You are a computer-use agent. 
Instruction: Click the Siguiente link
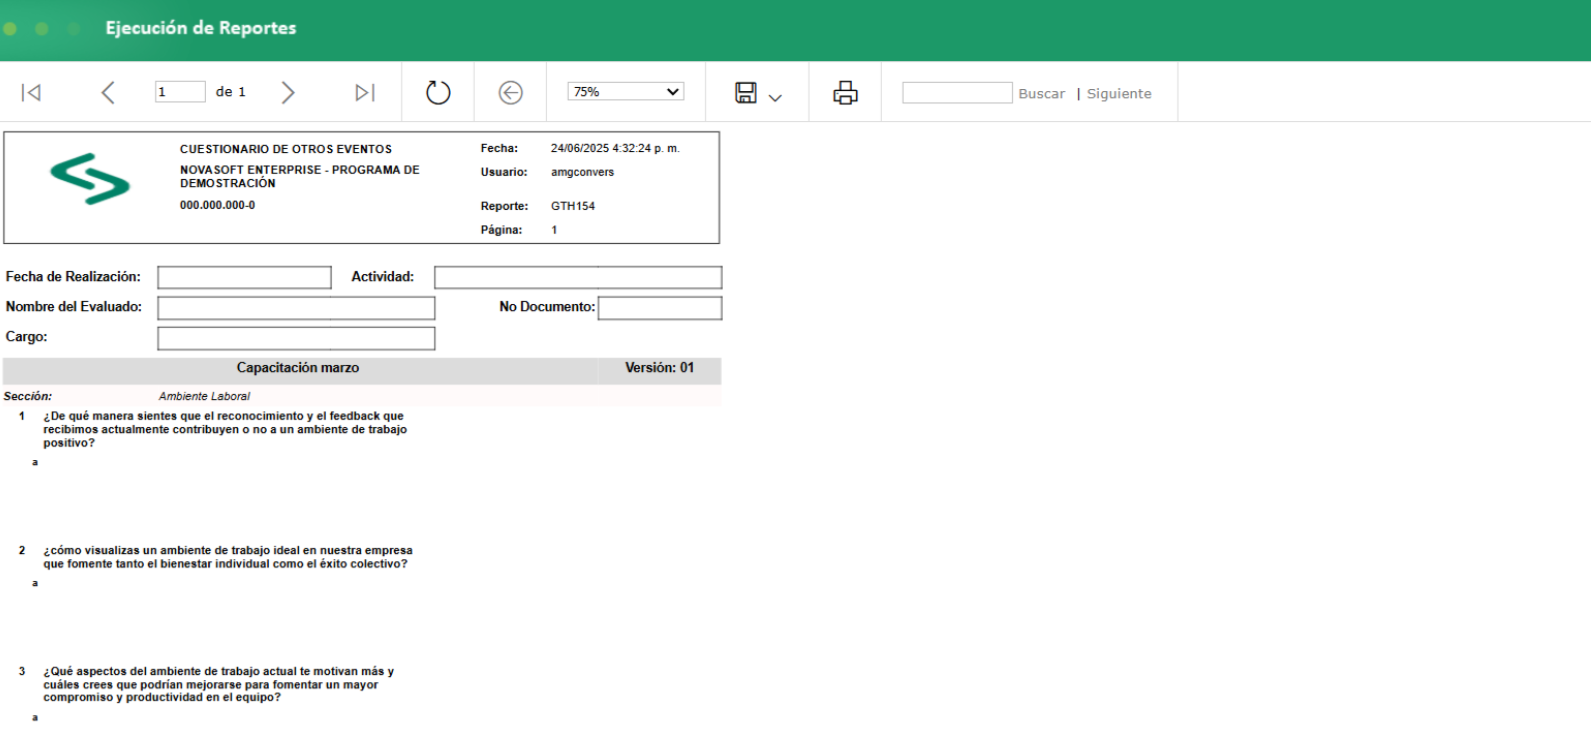coord(1119,94)
